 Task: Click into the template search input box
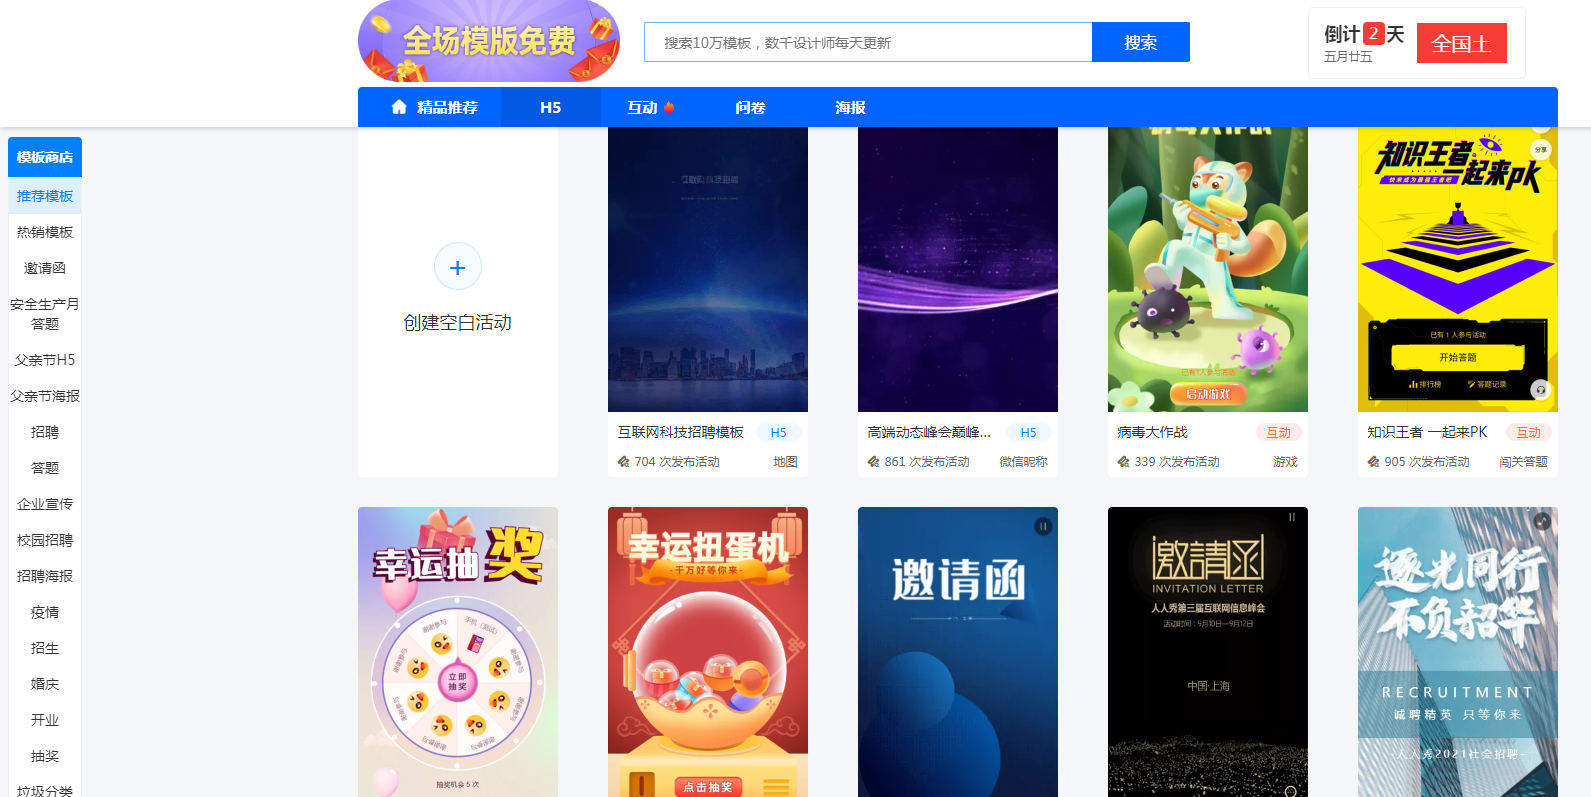tap(867, 43)
